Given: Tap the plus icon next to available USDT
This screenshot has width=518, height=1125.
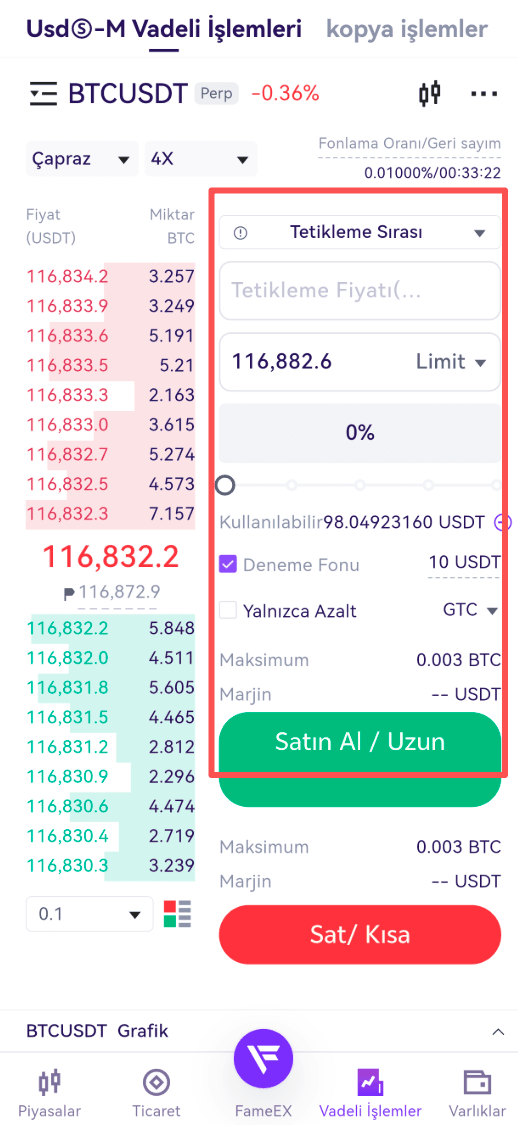Looking at the screenshot, I should pyautogui.click(x=502, y=522).
